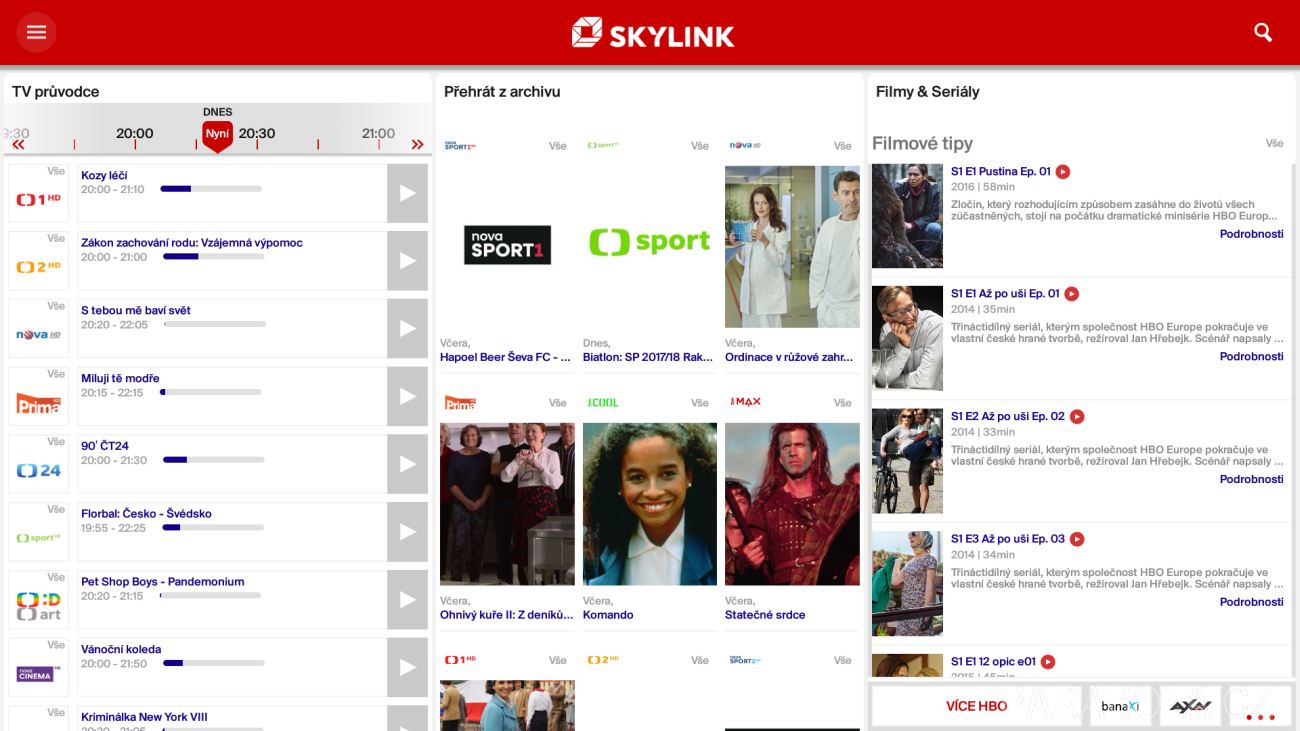Screen dimensions: 1300x731
Task: Select ČT2 HD channel logo in guide
Action: pyautogui.click(x=39, y=267)
